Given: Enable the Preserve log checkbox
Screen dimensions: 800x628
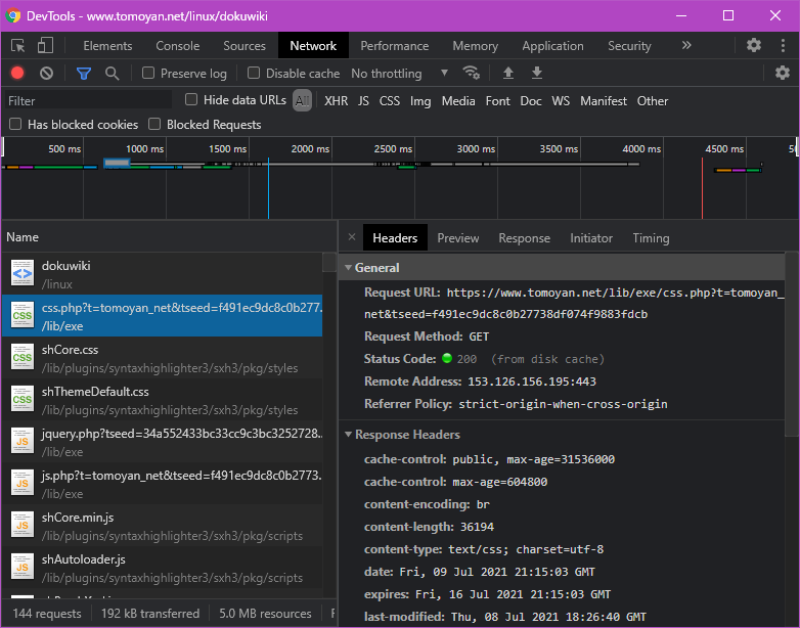Looking at the screenshot, I should 148,73.
